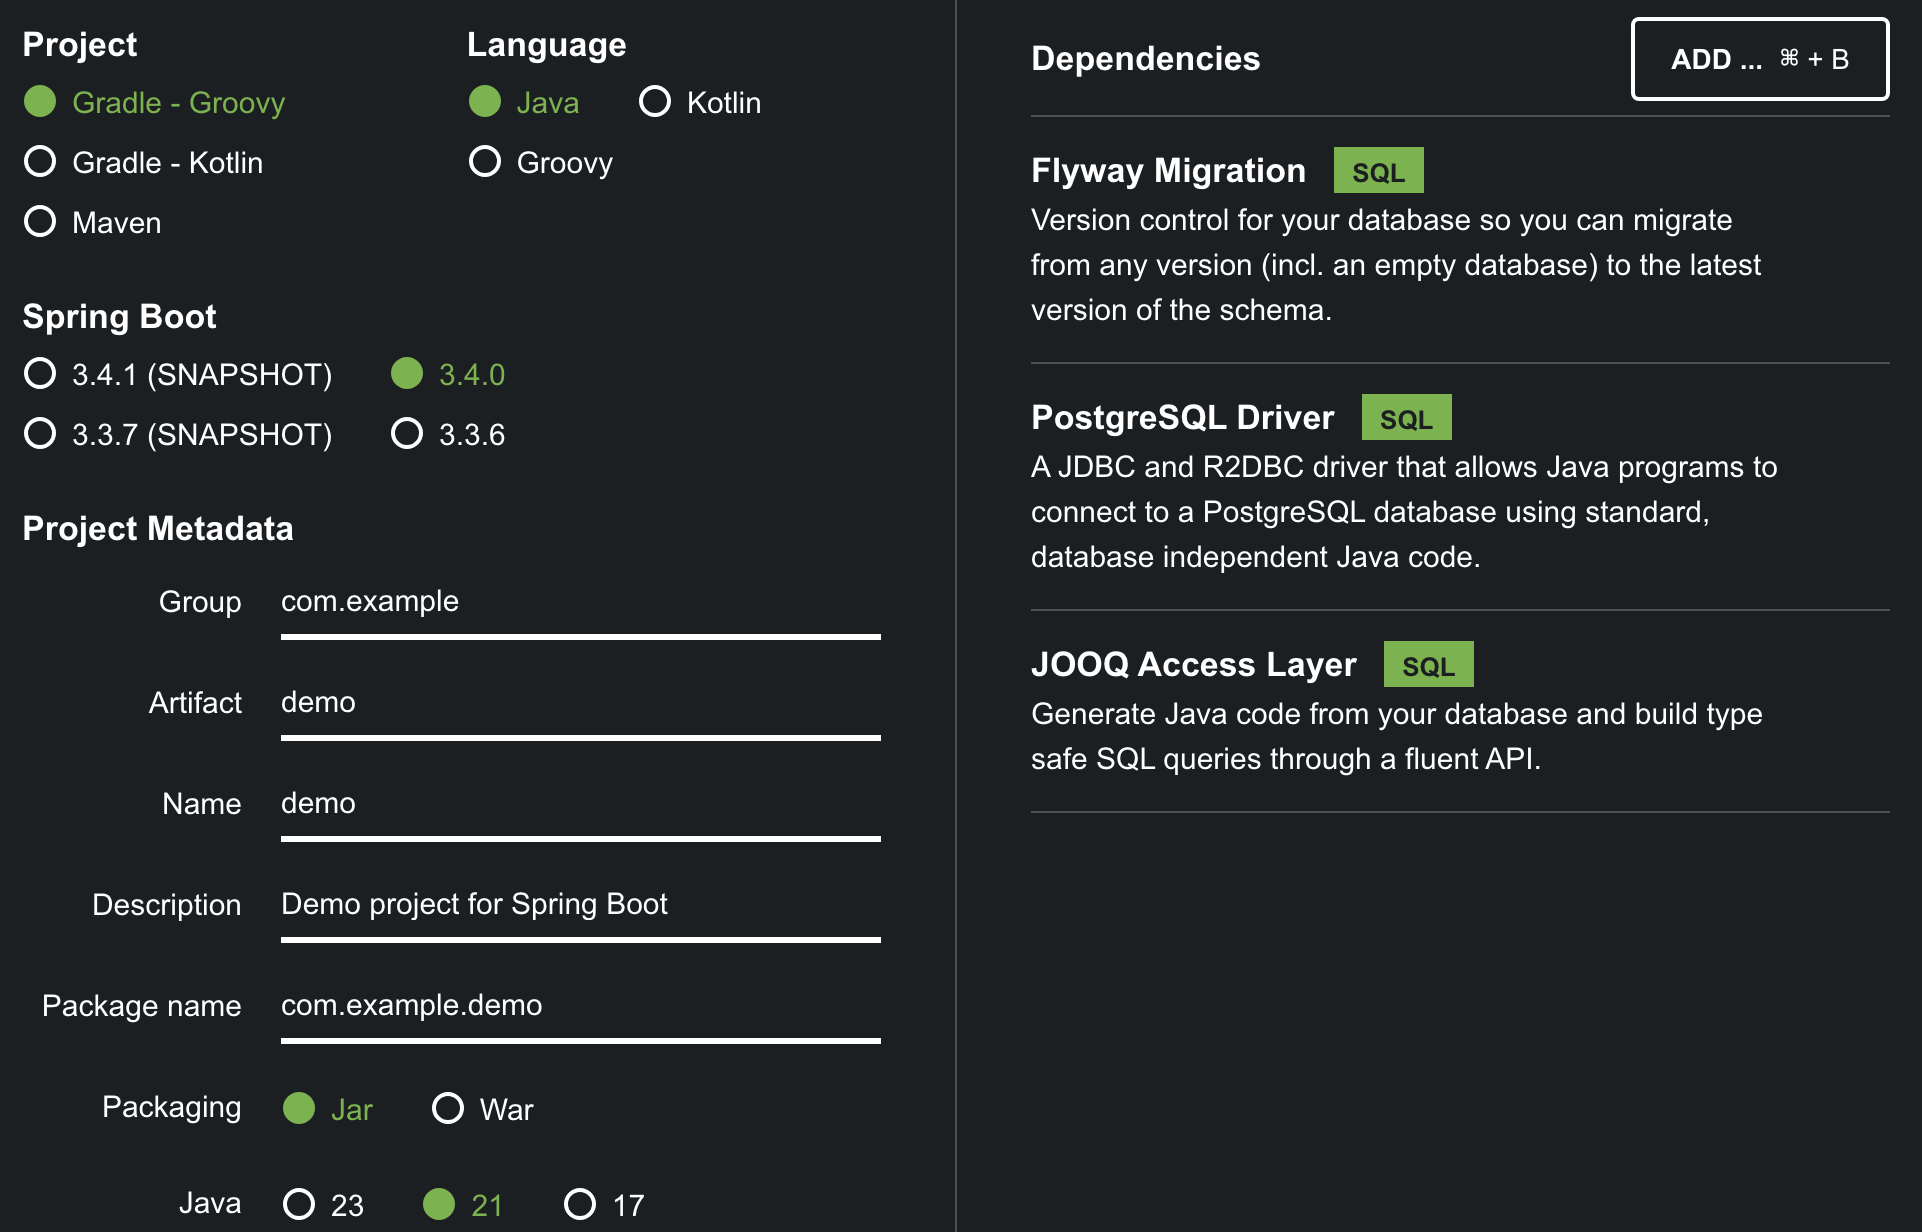
Task: Click the PostgreSQL Driver dependency title
Action: (x=1182, y=418)
